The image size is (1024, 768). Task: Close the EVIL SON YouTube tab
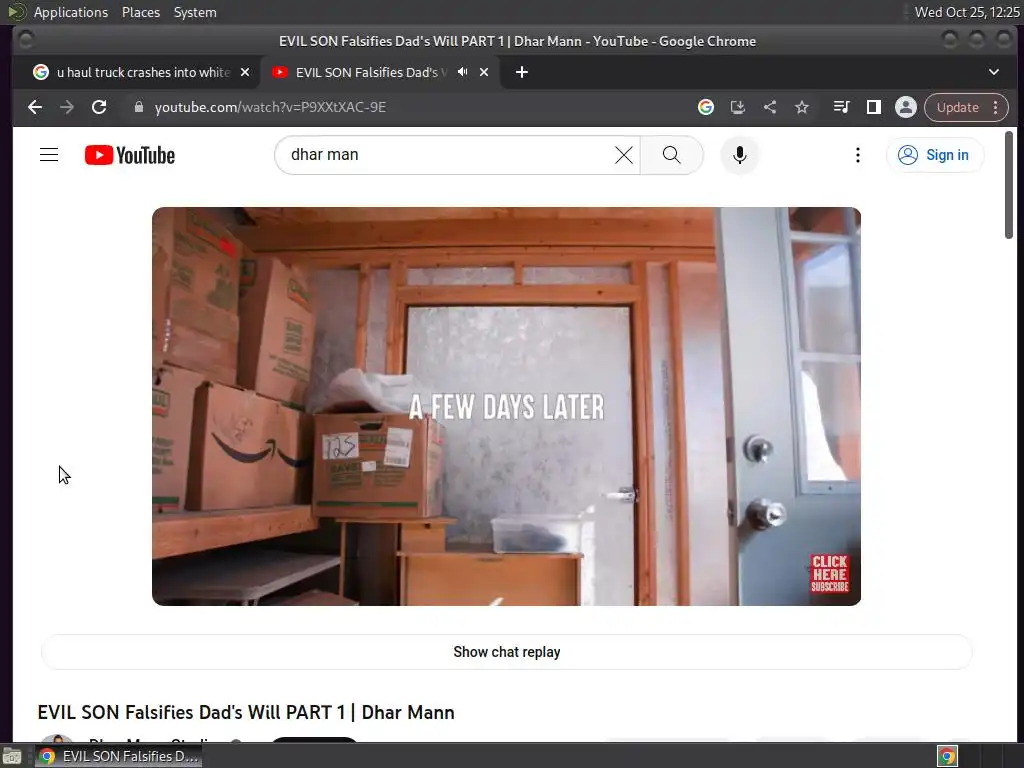[x=484, y=72]
